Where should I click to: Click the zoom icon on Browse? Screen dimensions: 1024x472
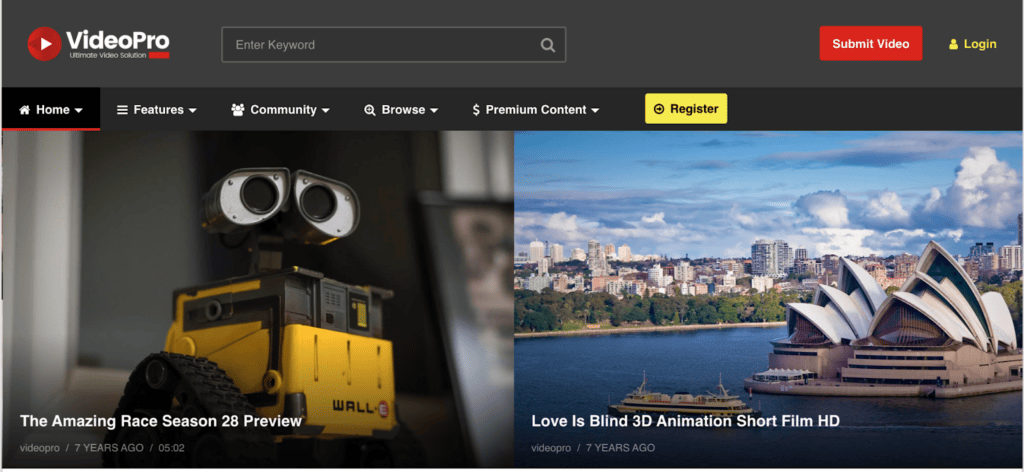(x=370, y=110)
